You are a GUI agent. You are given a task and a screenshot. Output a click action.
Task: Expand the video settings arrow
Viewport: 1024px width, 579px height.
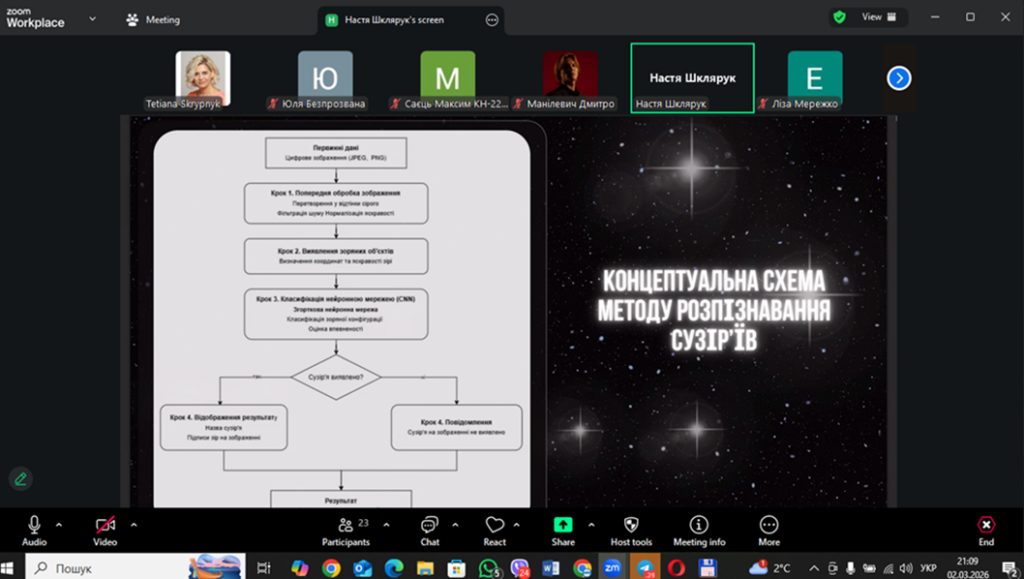(134, 524)
